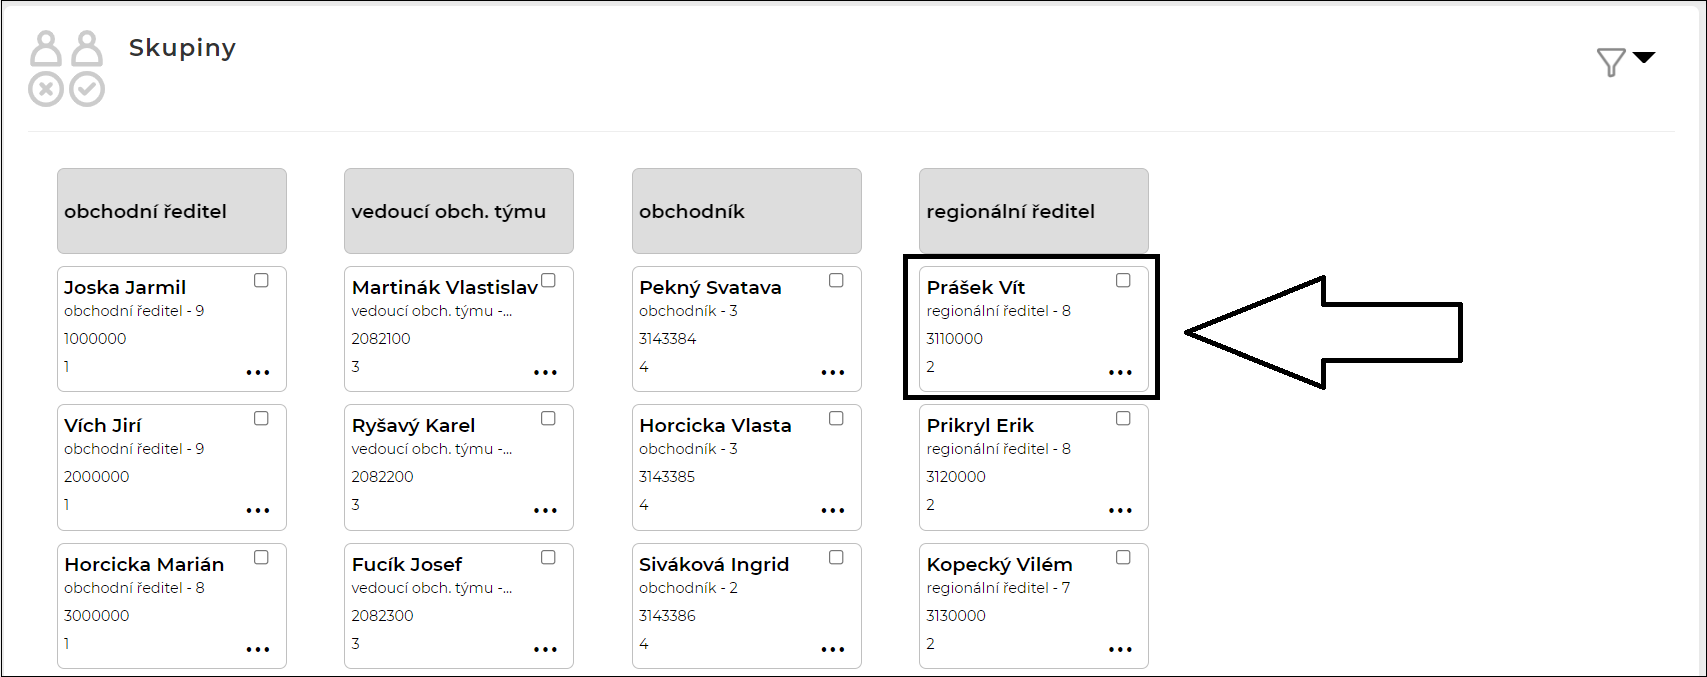The image size is (1707, 677).
Task: Click the obchodní ředitel column header
Action: 172,211
